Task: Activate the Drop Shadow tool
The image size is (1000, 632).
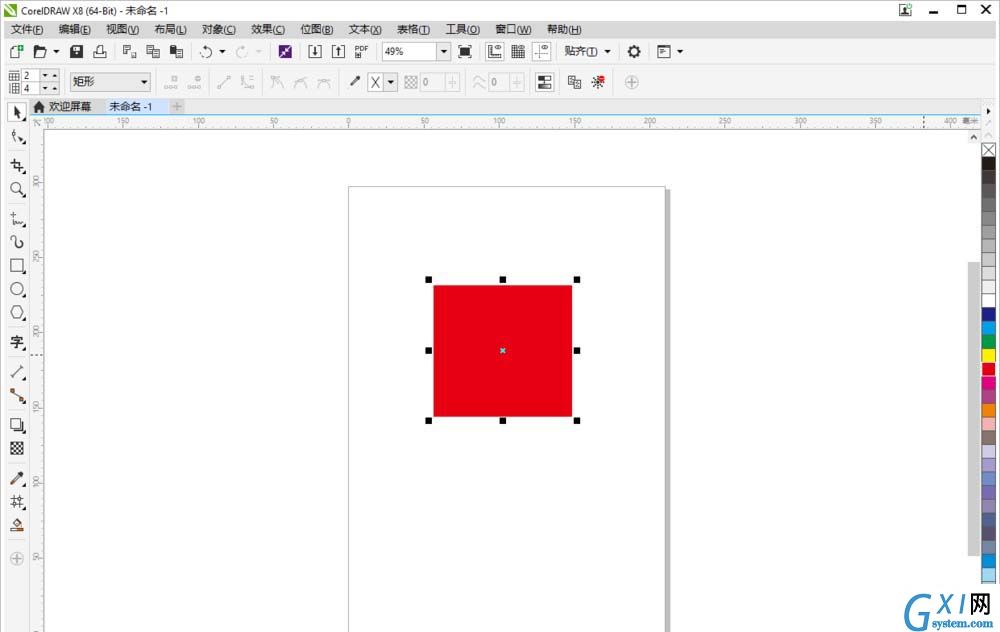Action: [x=17, y=425]
